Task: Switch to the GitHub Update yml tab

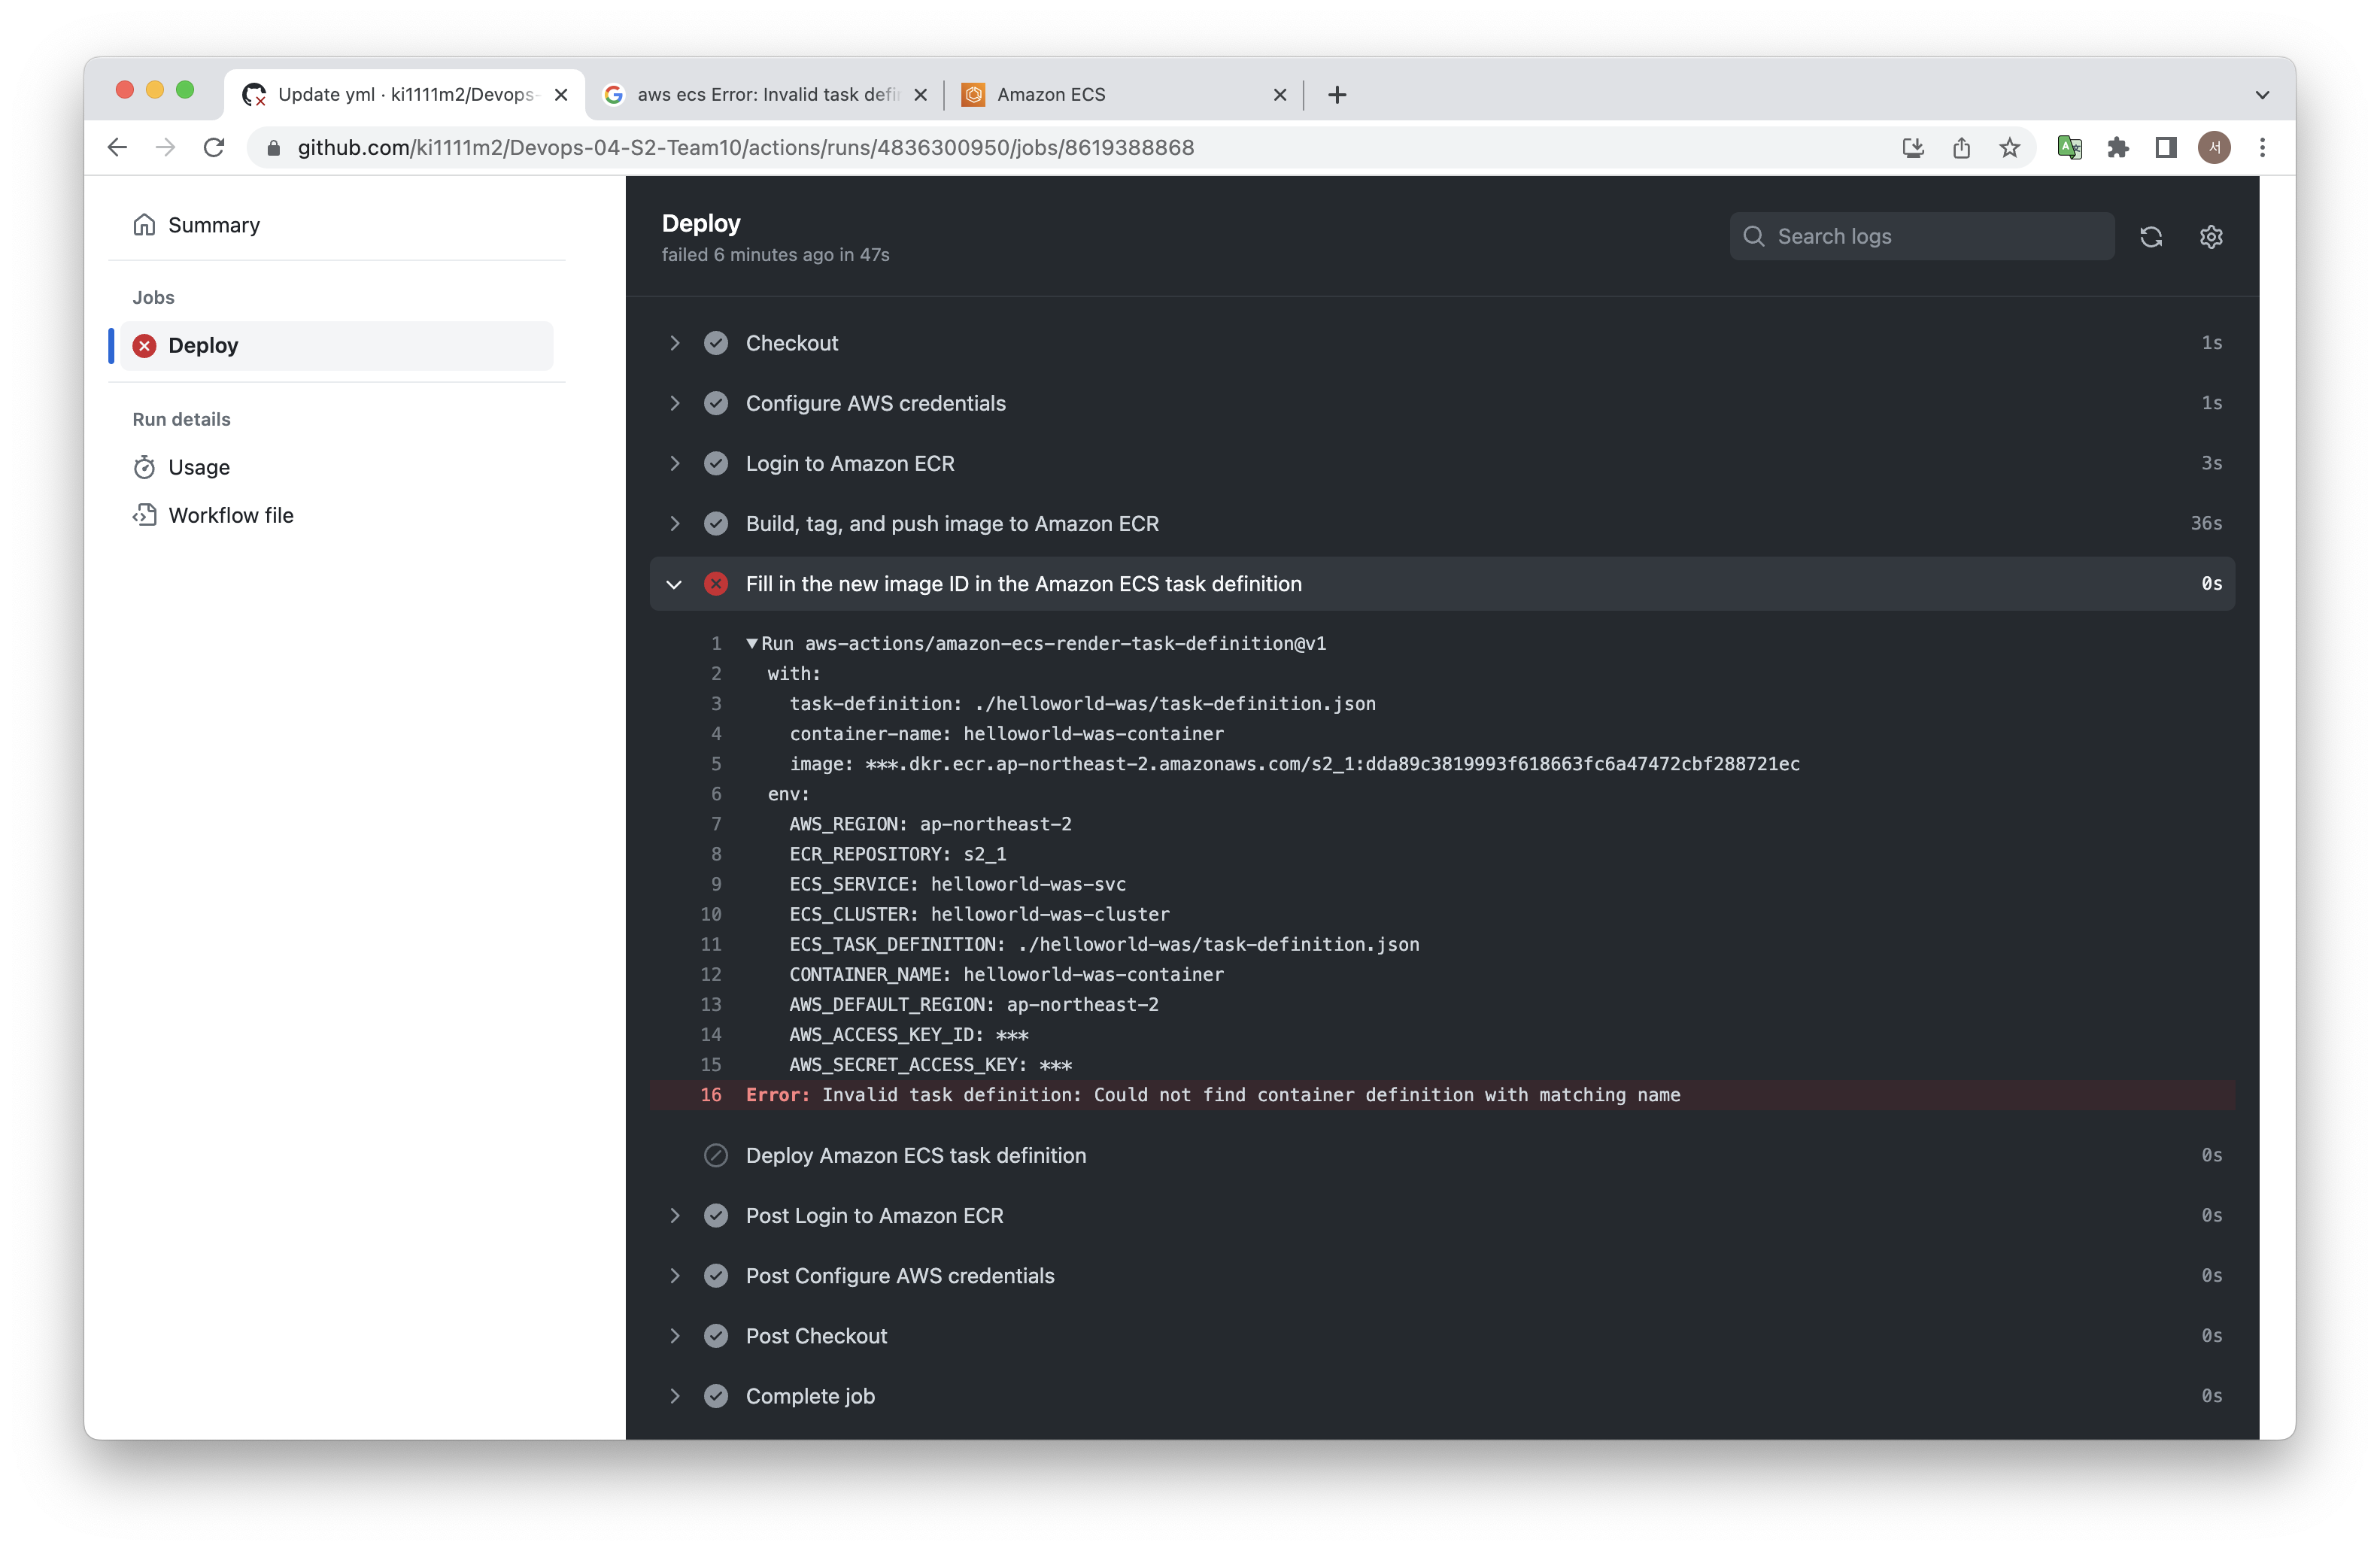Action: 404,95
